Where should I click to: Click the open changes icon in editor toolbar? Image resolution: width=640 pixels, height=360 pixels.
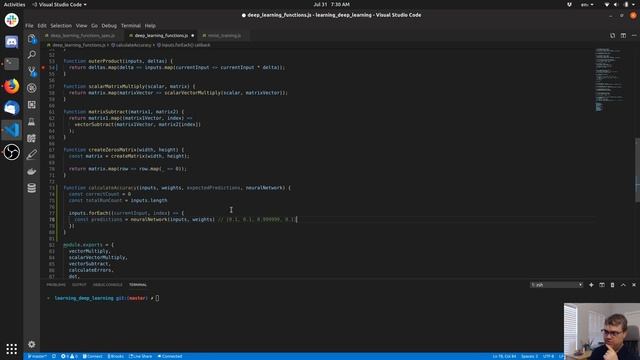click(x=612, y=36)
